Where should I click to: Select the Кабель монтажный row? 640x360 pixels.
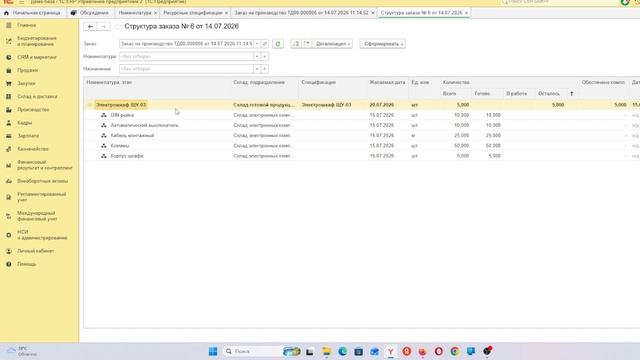(x=362, y=136)
